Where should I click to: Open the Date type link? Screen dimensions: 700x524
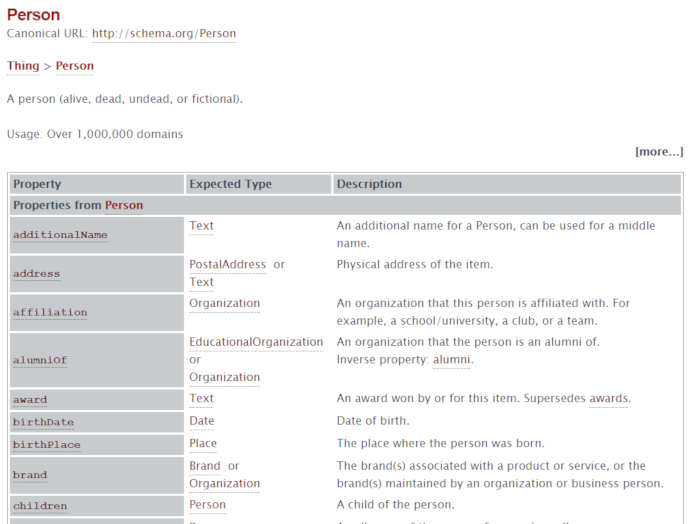(202, 421)
